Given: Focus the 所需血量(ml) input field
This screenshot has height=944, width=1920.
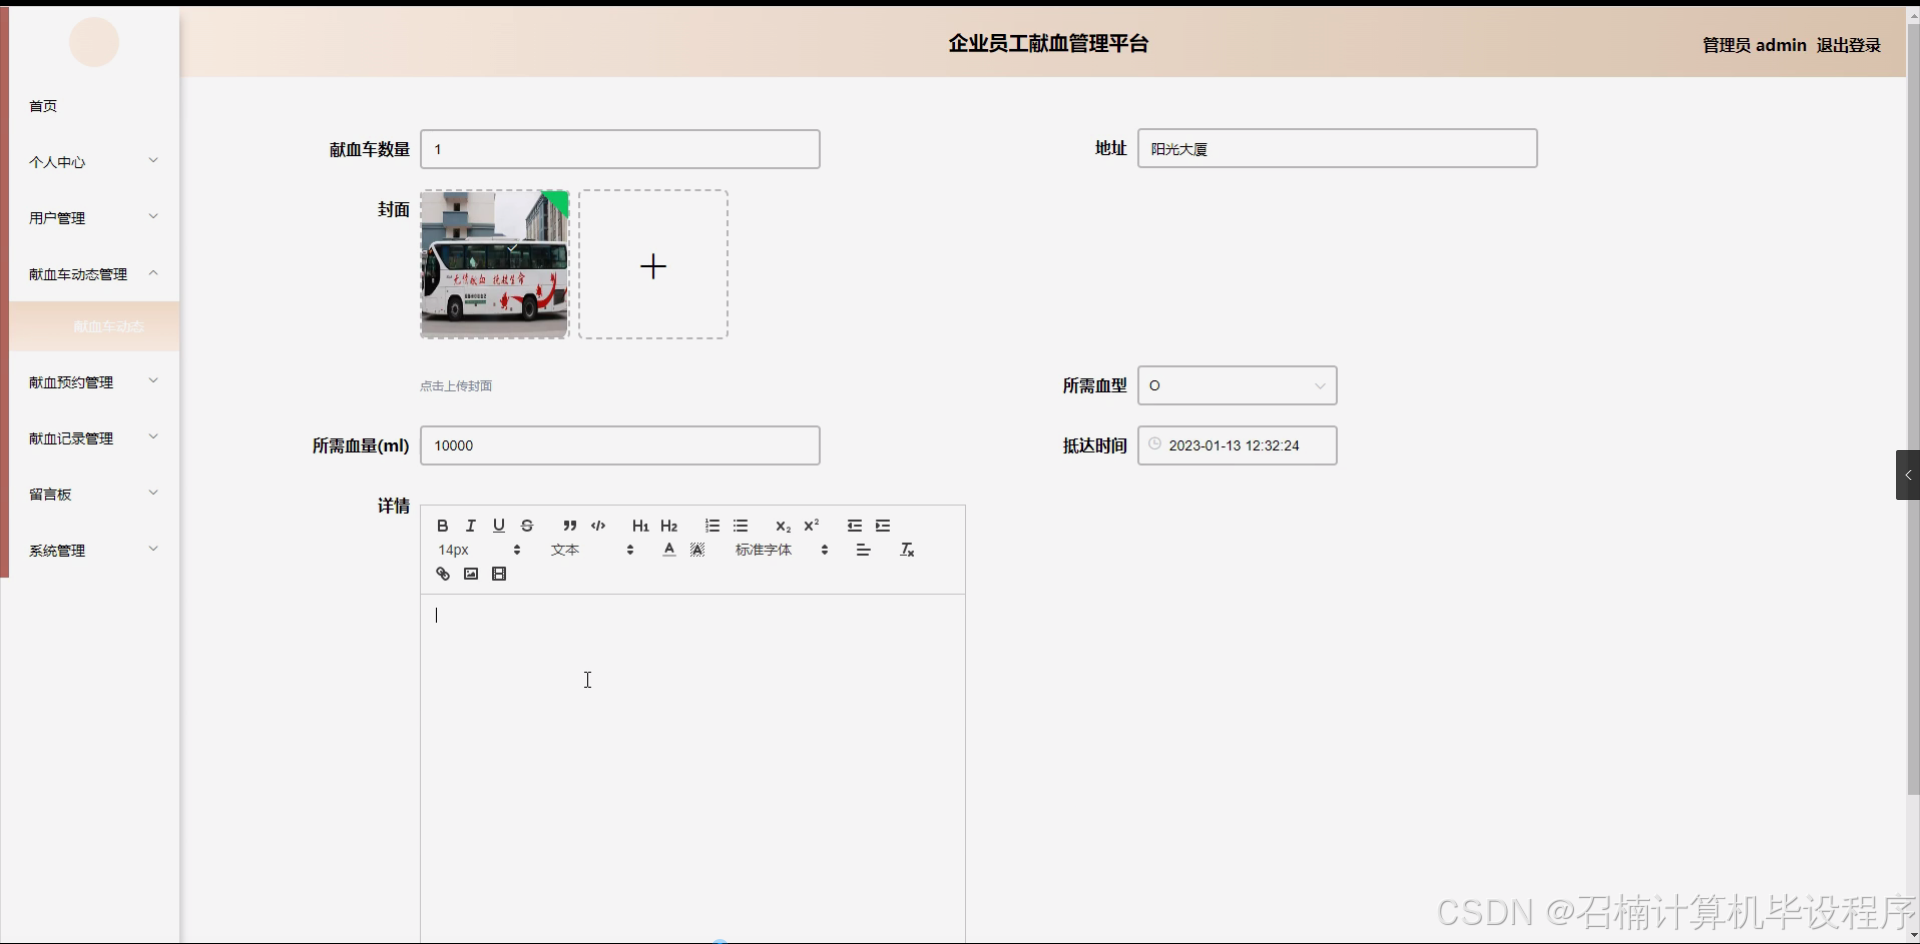Looking at the screenshot, I should [620, 446].
